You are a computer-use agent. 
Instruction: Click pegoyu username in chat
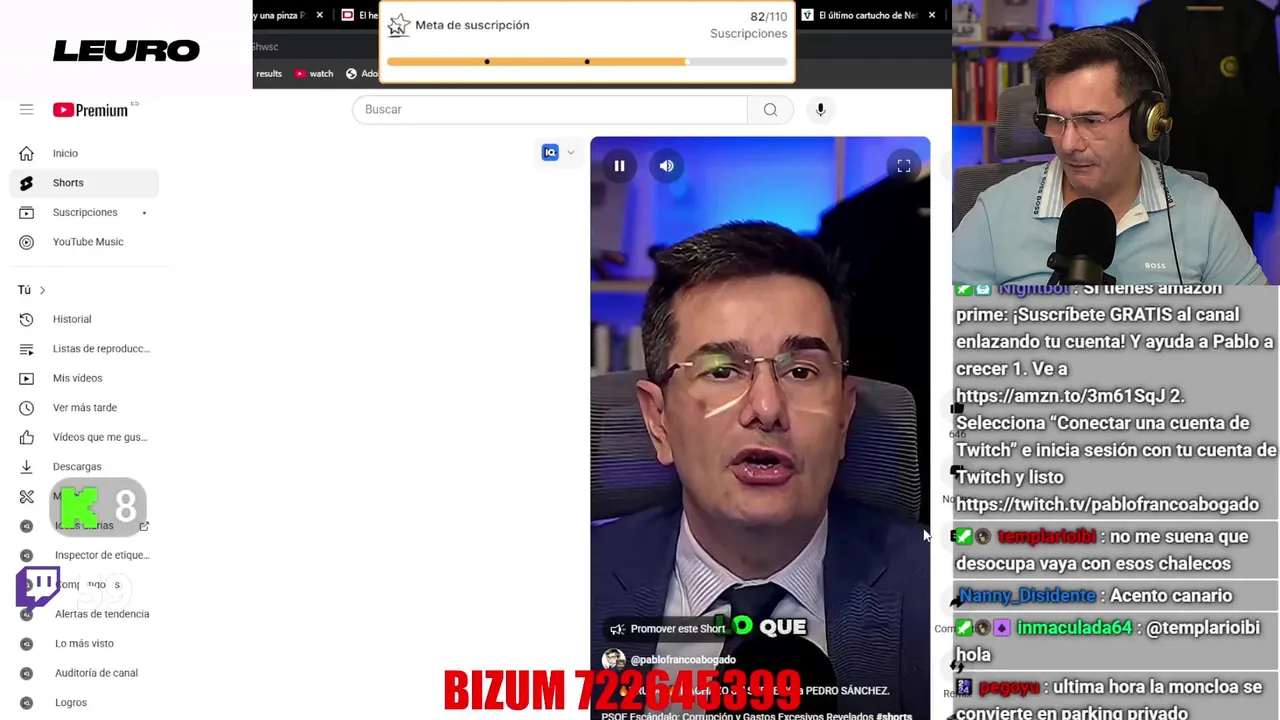click(x=1009, y=688)
